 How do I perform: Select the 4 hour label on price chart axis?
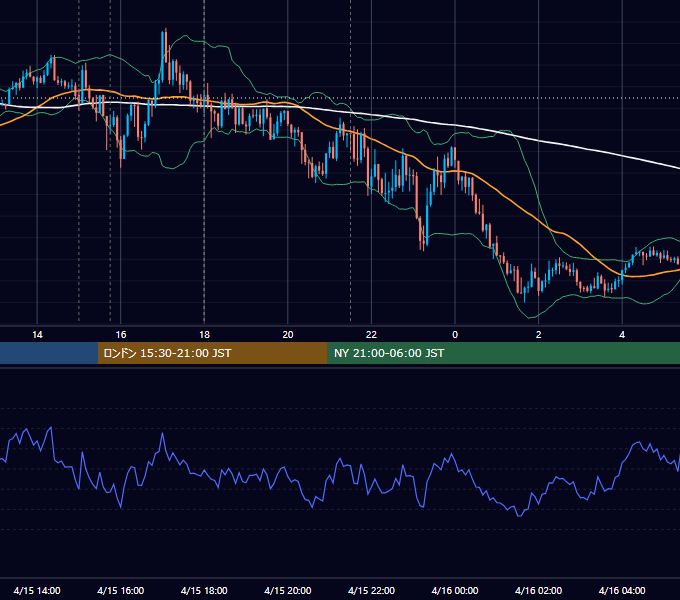pos(622,335)
